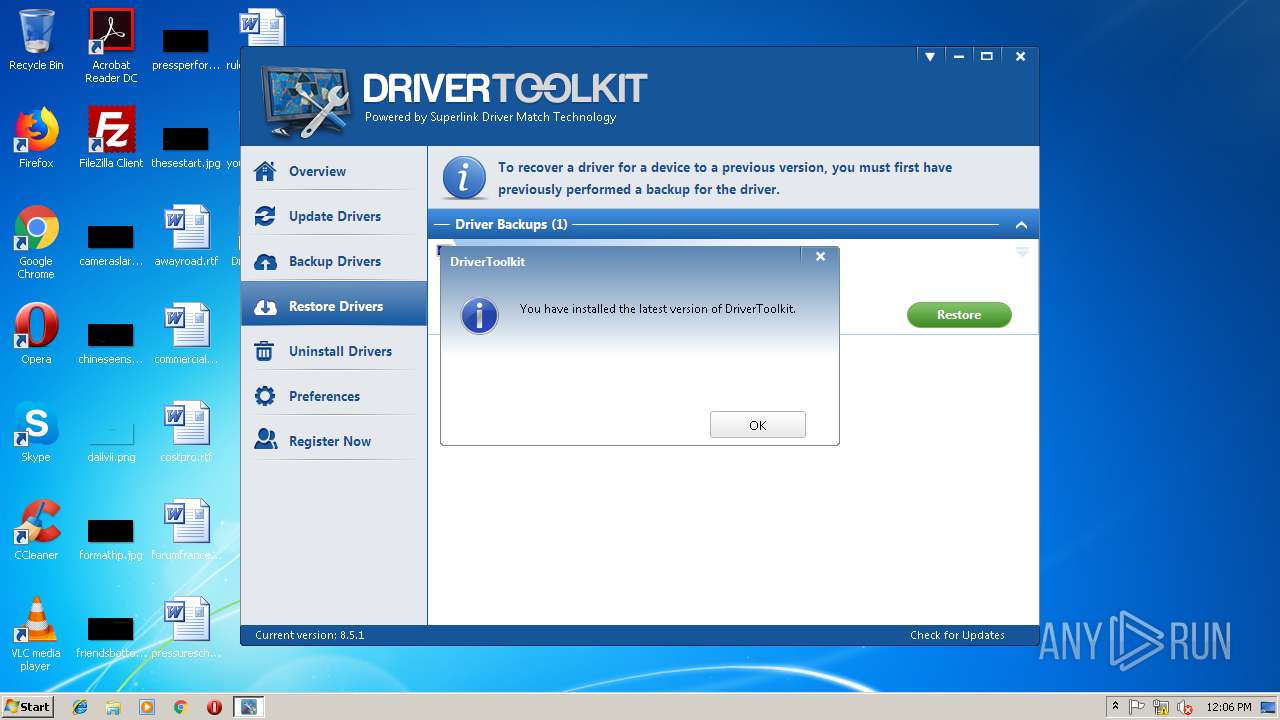Open the Update Drivers section
Screen dimensions: 1280x720
click(333, 216)
